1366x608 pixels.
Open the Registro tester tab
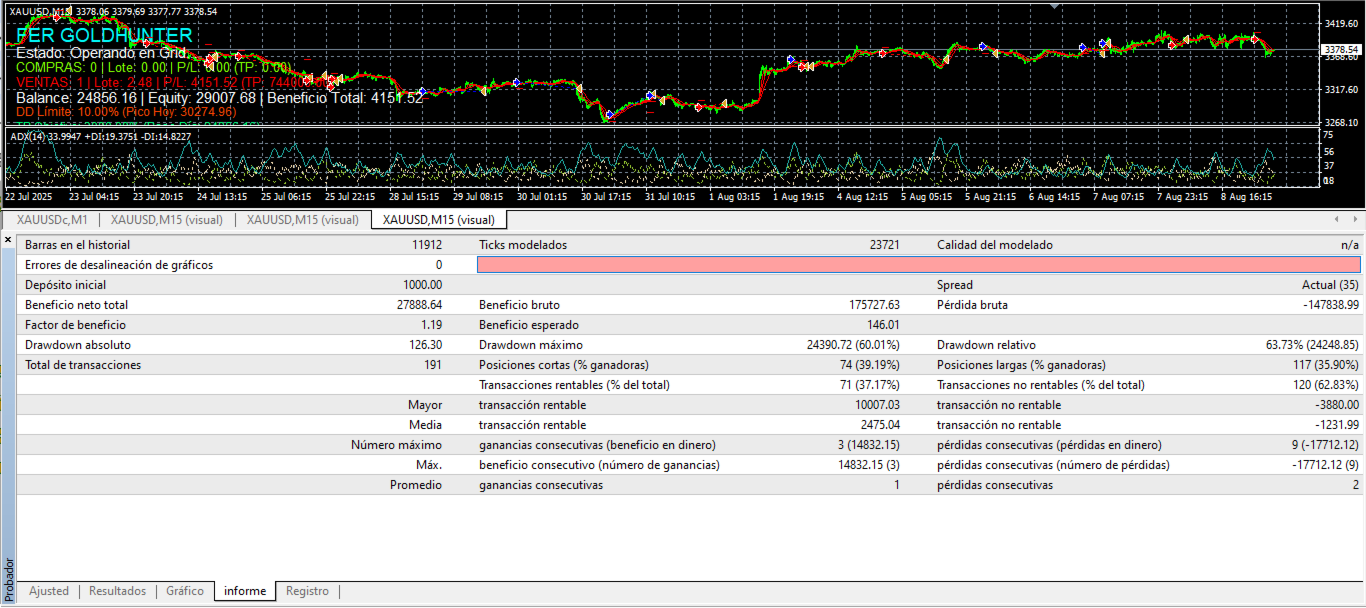307,591
